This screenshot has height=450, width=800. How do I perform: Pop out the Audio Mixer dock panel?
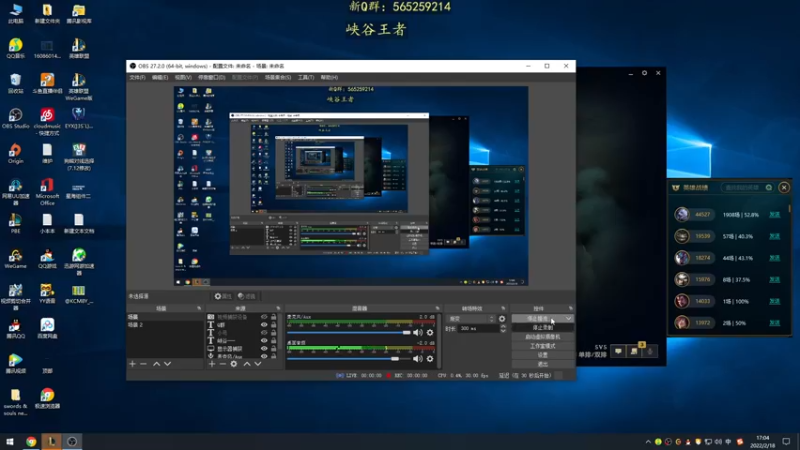click(437, 308)
